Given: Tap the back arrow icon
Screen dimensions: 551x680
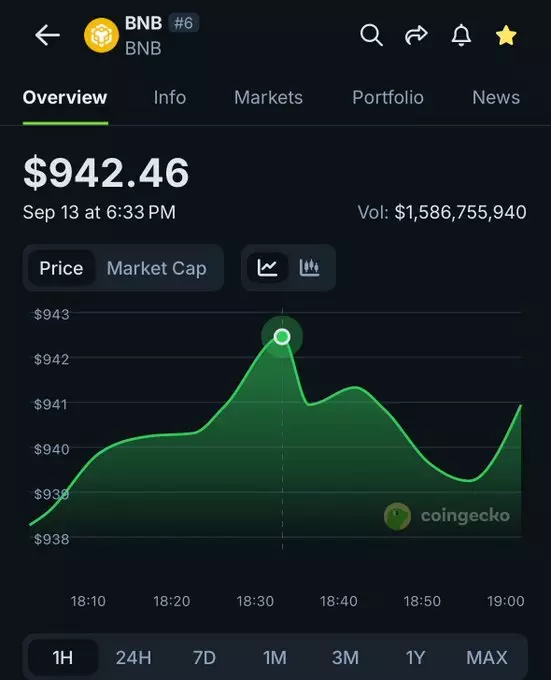Looking at the screenshot, I should [x=47, y=35].
